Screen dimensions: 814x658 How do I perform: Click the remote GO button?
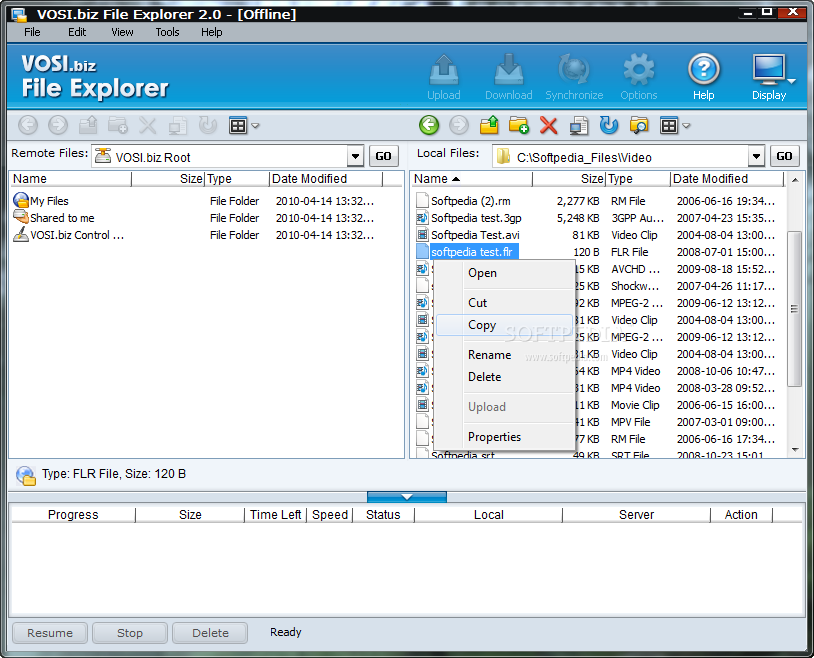coord(384,156)
